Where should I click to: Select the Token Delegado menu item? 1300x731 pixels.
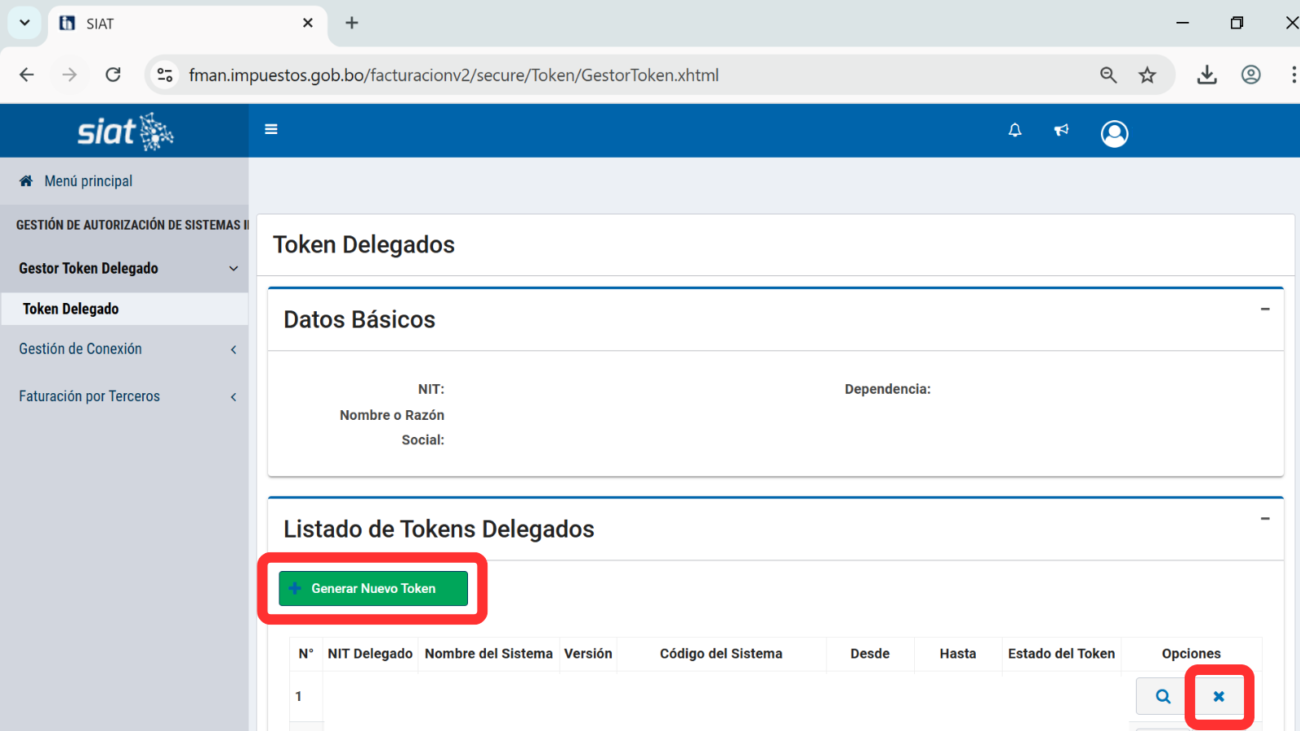[71, 309]
